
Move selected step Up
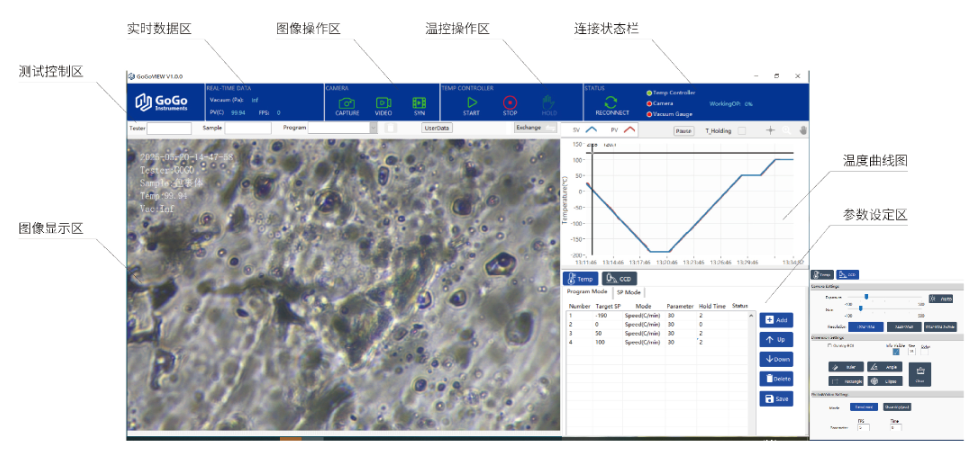click(775, 340)
